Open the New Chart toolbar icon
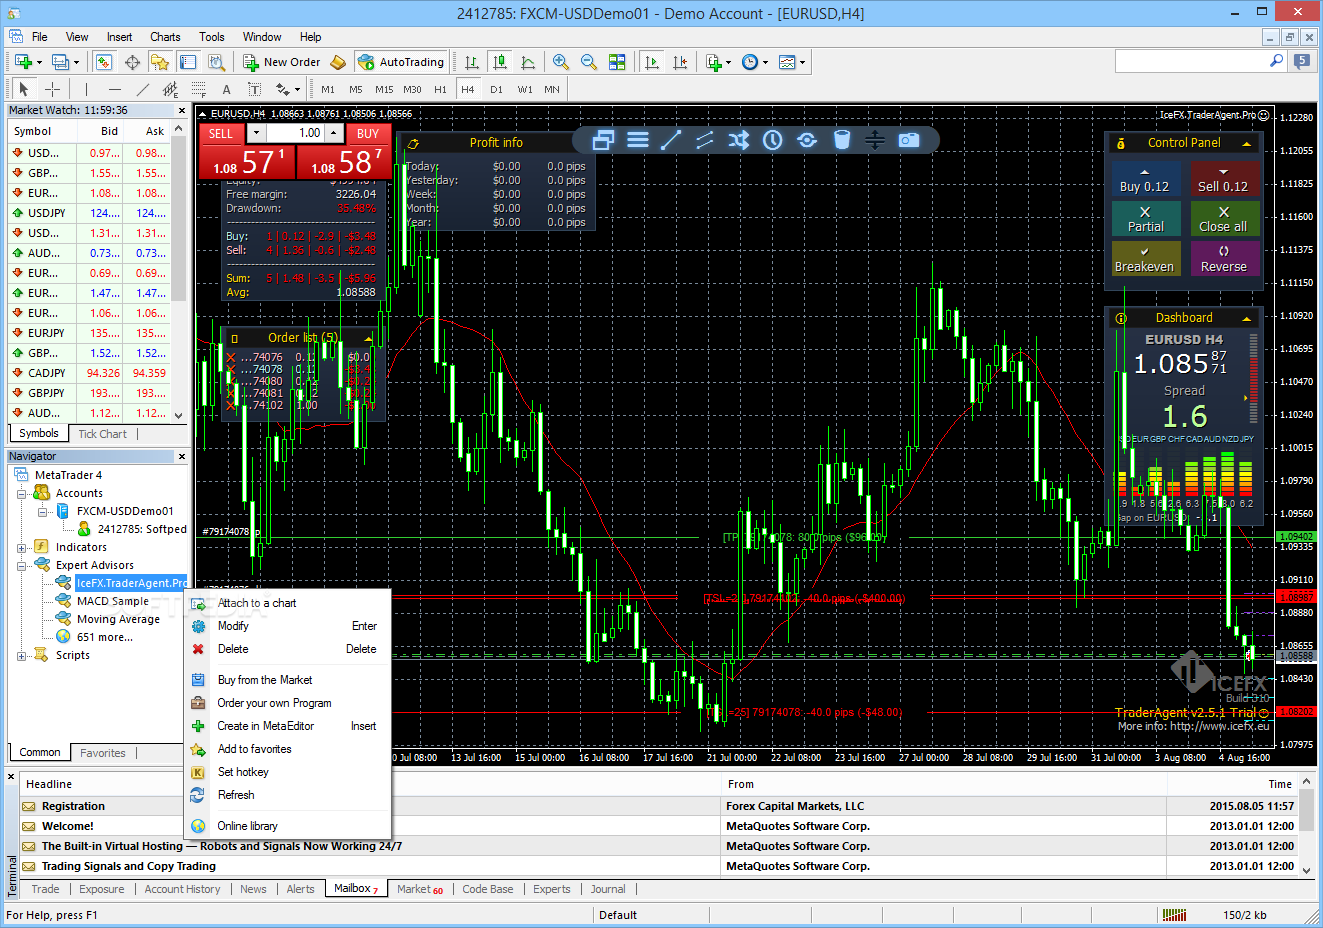Screen dimensions: 1323x928 click(23, 62)
